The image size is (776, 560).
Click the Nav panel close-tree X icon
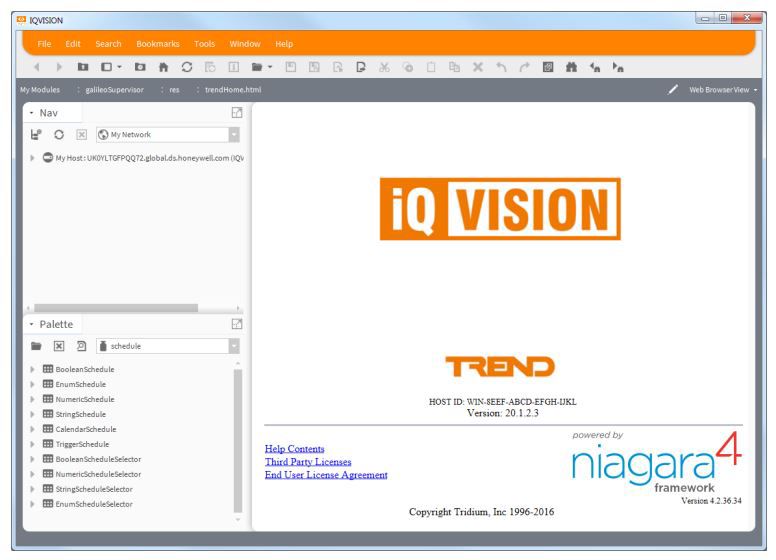pyautogui.click(x=82, y=135)
